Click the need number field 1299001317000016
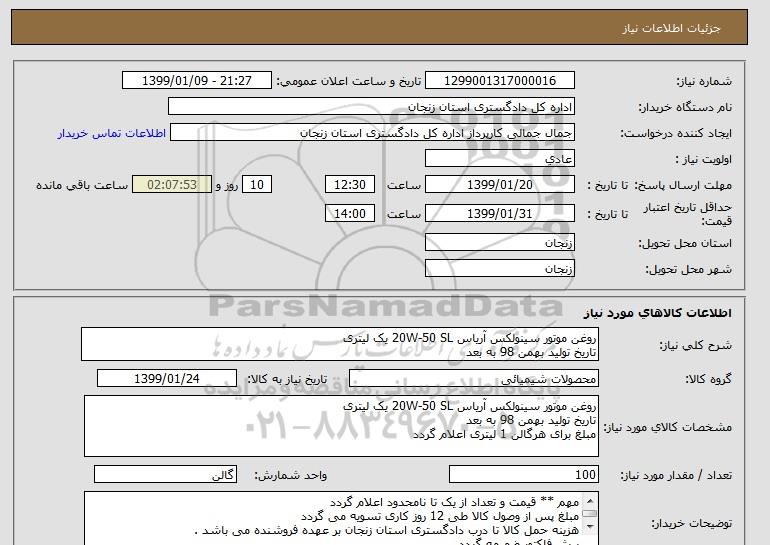 [x=499, y=81]
